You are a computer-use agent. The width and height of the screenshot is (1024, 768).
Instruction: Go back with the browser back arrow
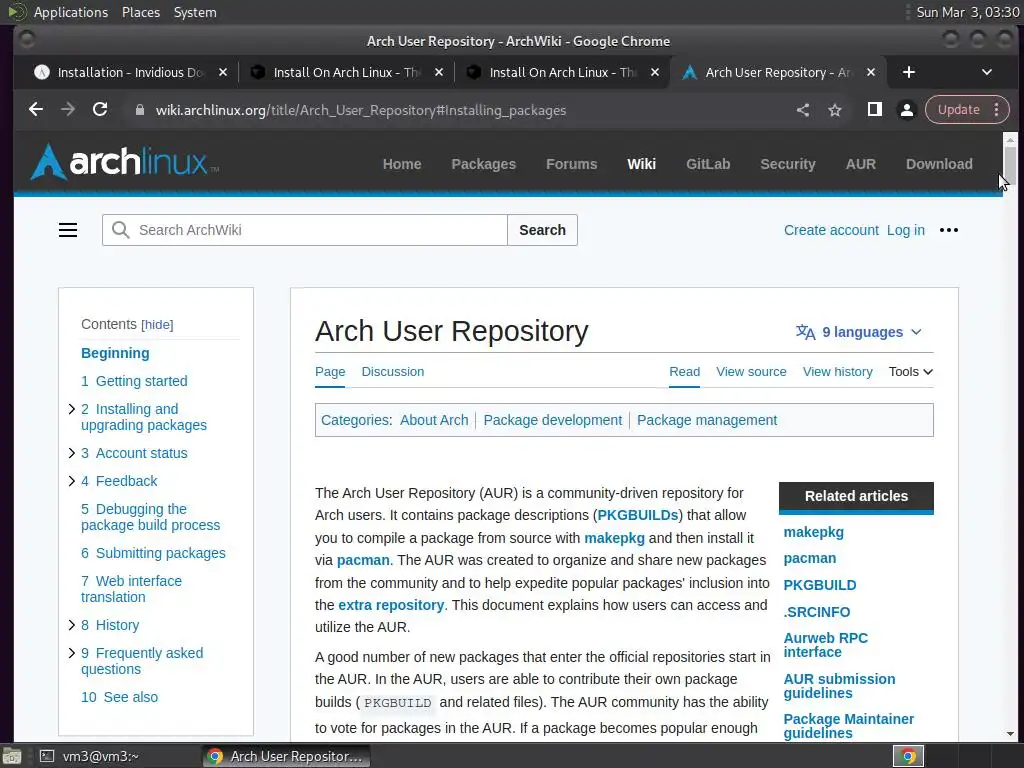(x=36, y=110)
